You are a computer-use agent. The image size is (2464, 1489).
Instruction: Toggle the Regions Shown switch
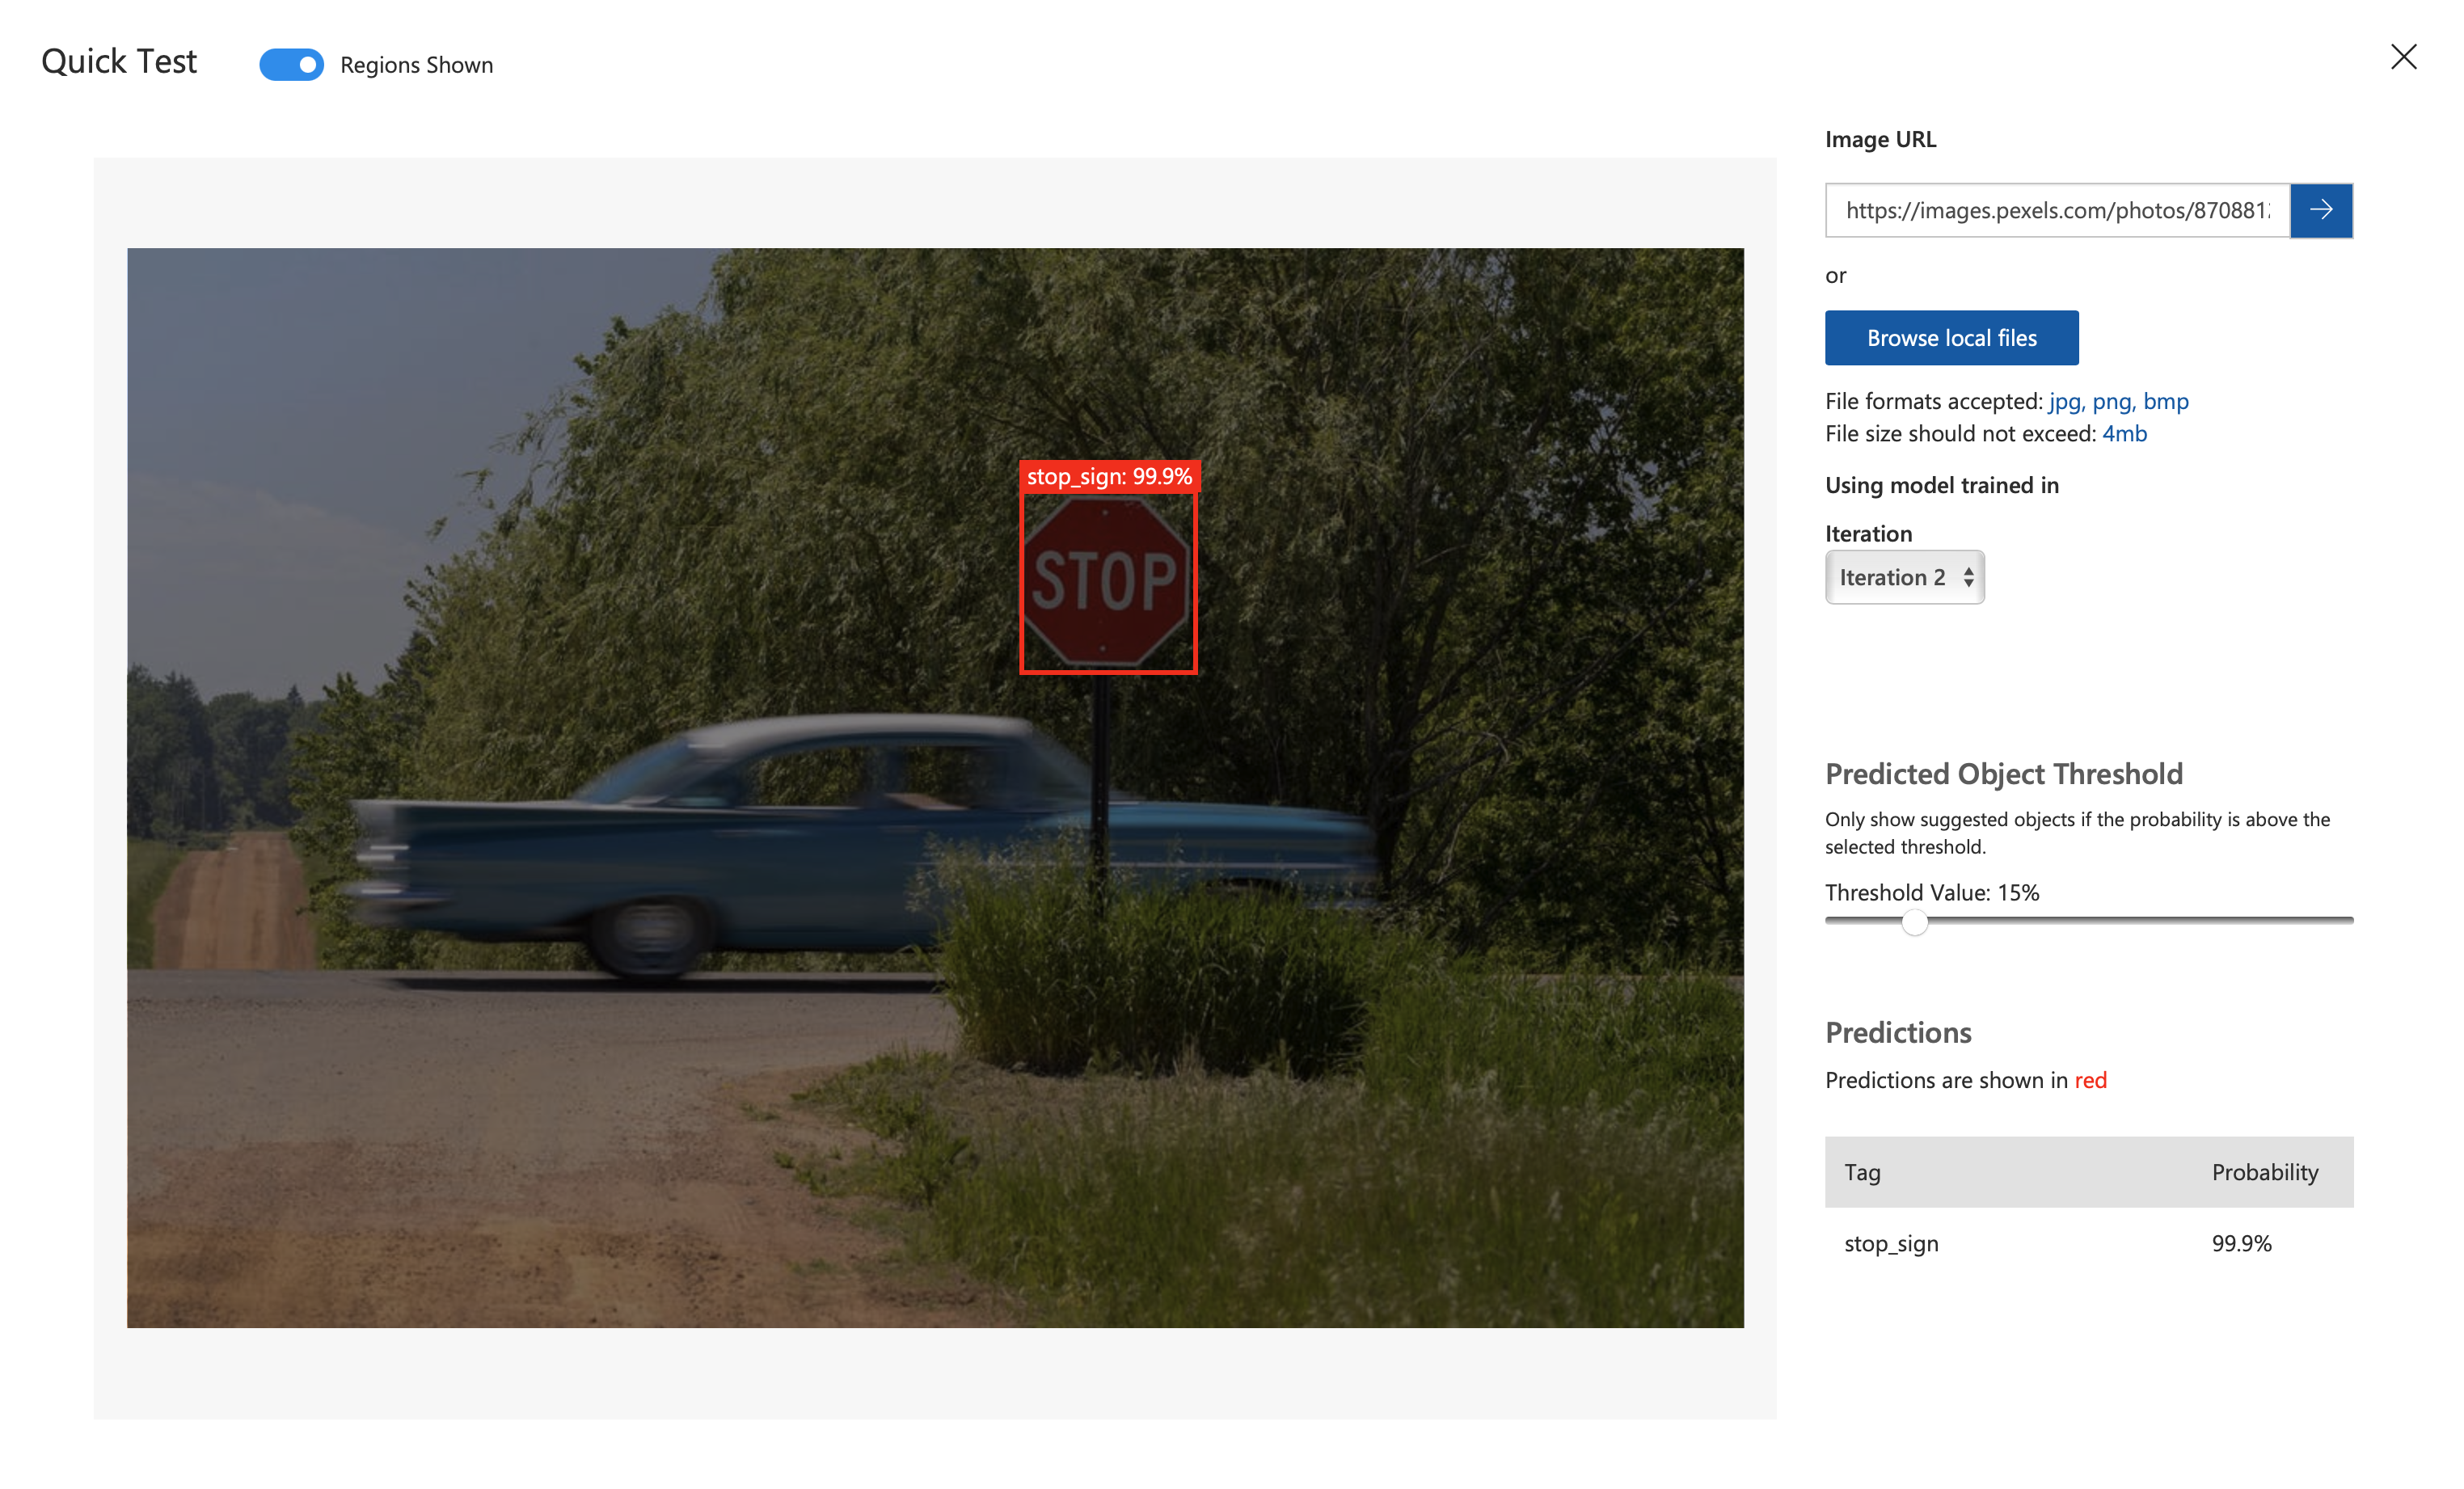(x=291, y=65)
